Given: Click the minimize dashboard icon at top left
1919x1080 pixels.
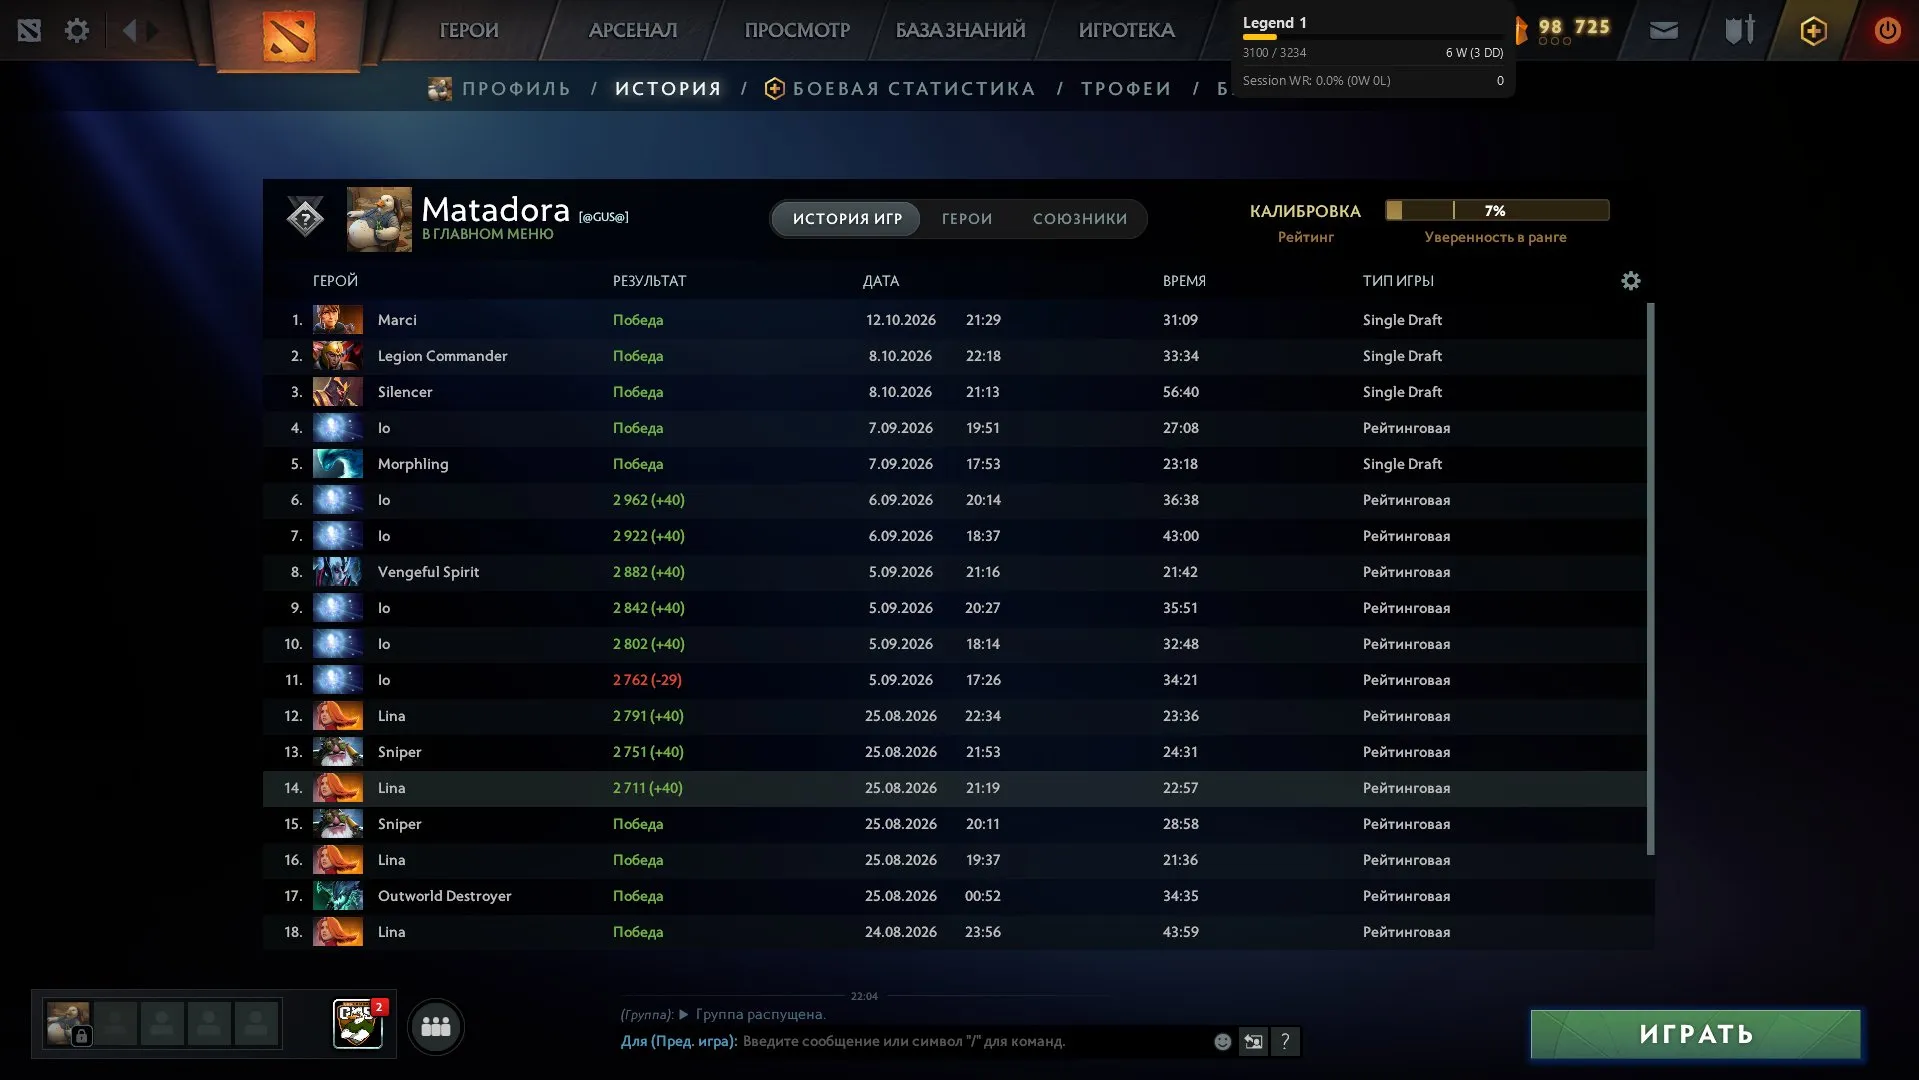Looking at the screenshot, I should 29,30.
